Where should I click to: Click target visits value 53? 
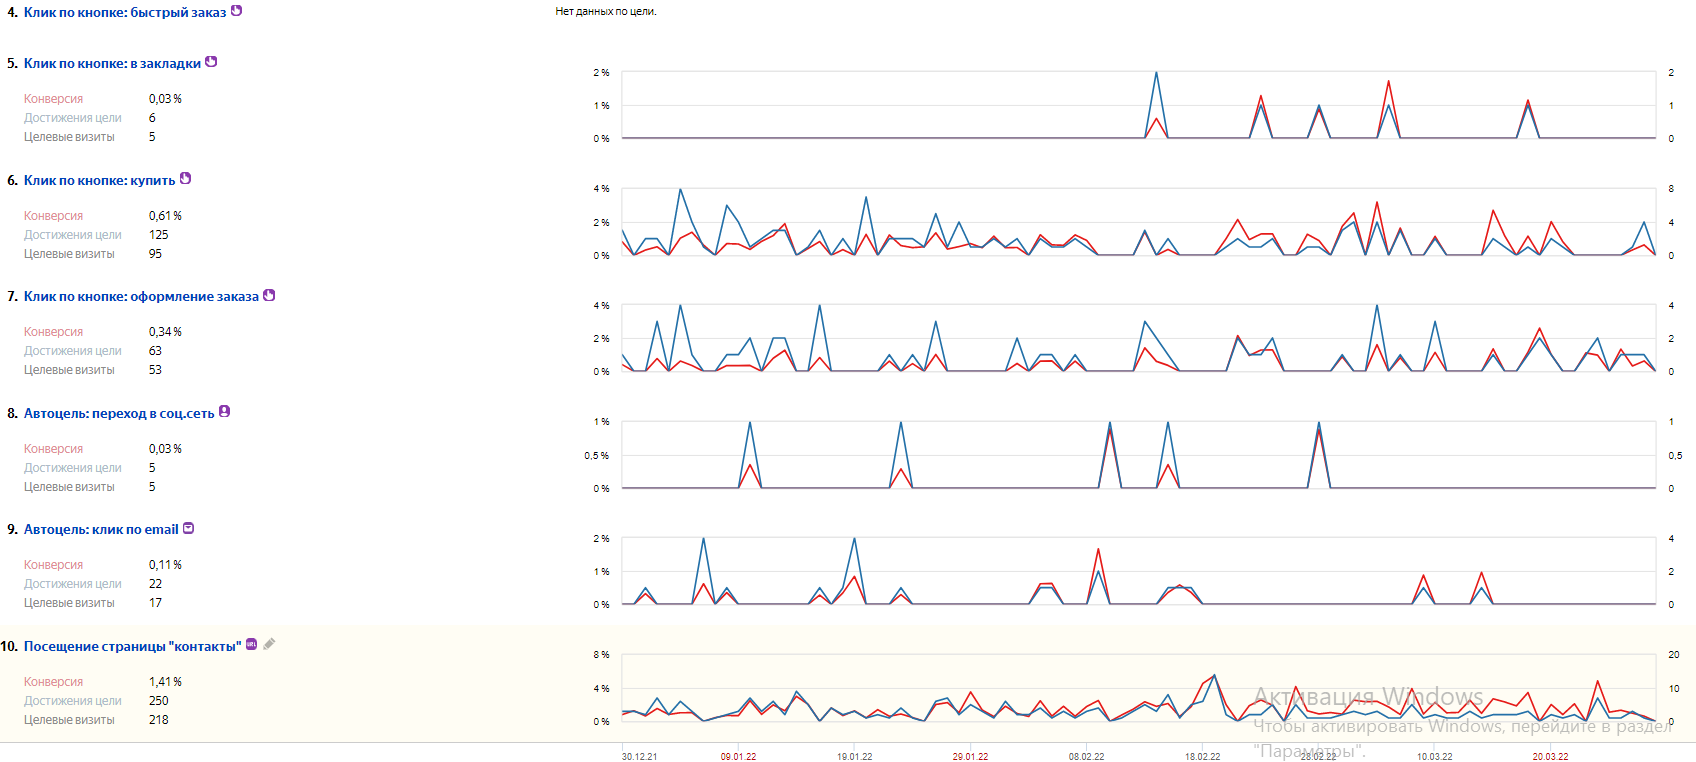(x=155, y=370)
